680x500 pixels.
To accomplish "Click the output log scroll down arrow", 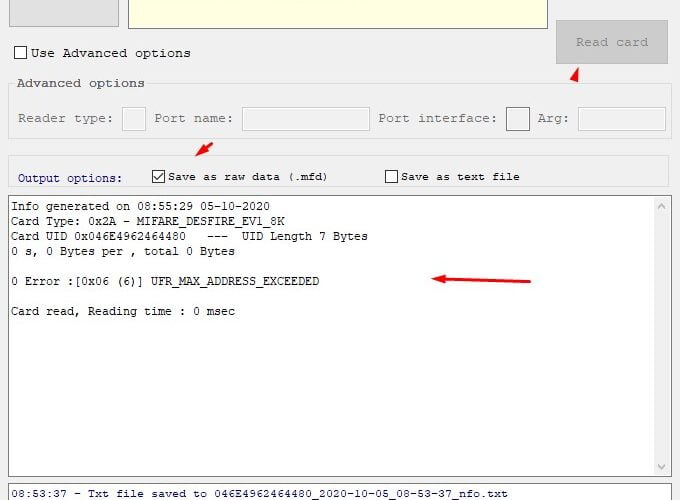I will point(661,467).
